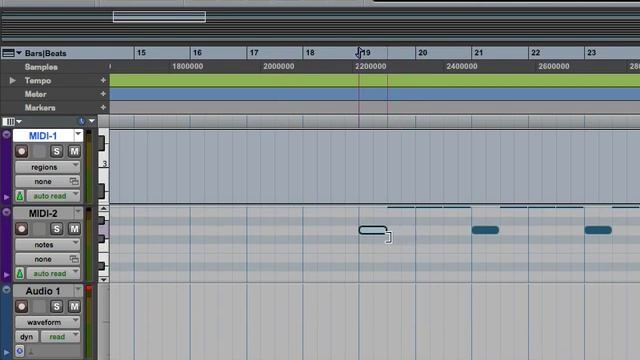The image size is (640, 360).
Task: Click bar 20 on the Bars|Beats ruler
Action: click(423, 53)
